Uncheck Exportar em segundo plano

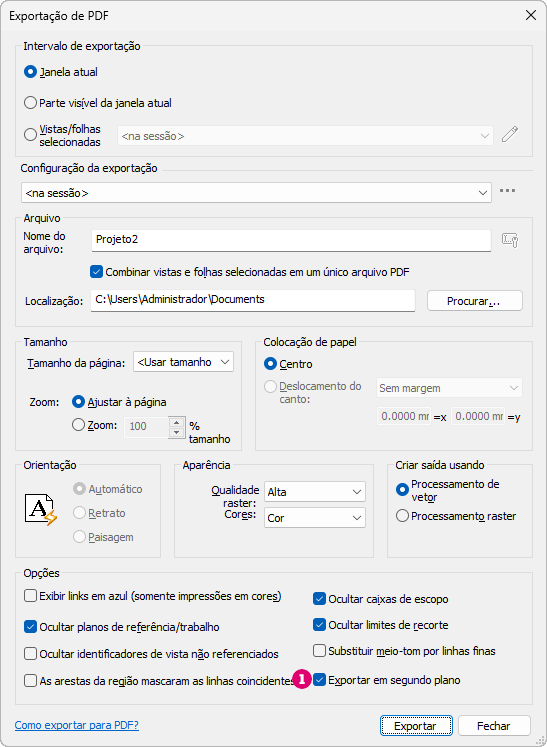[319, 680]
